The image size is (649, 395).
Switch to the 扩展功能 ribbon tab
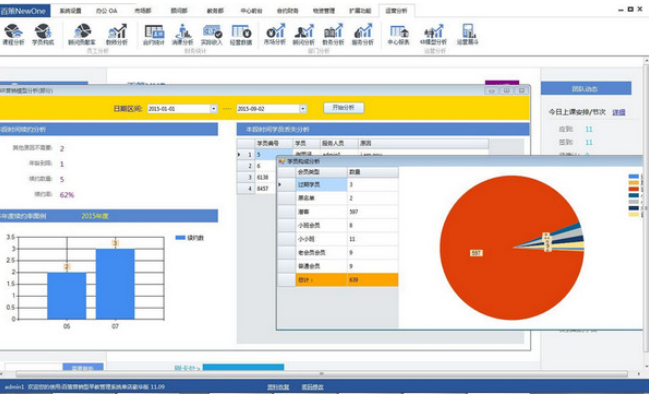360,11
